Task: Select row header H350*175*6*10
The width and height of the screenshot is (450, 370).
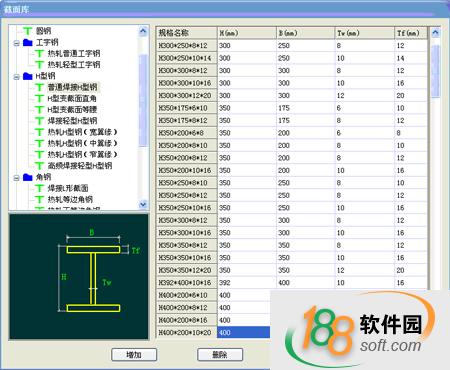Action: [x=186, y=108]
